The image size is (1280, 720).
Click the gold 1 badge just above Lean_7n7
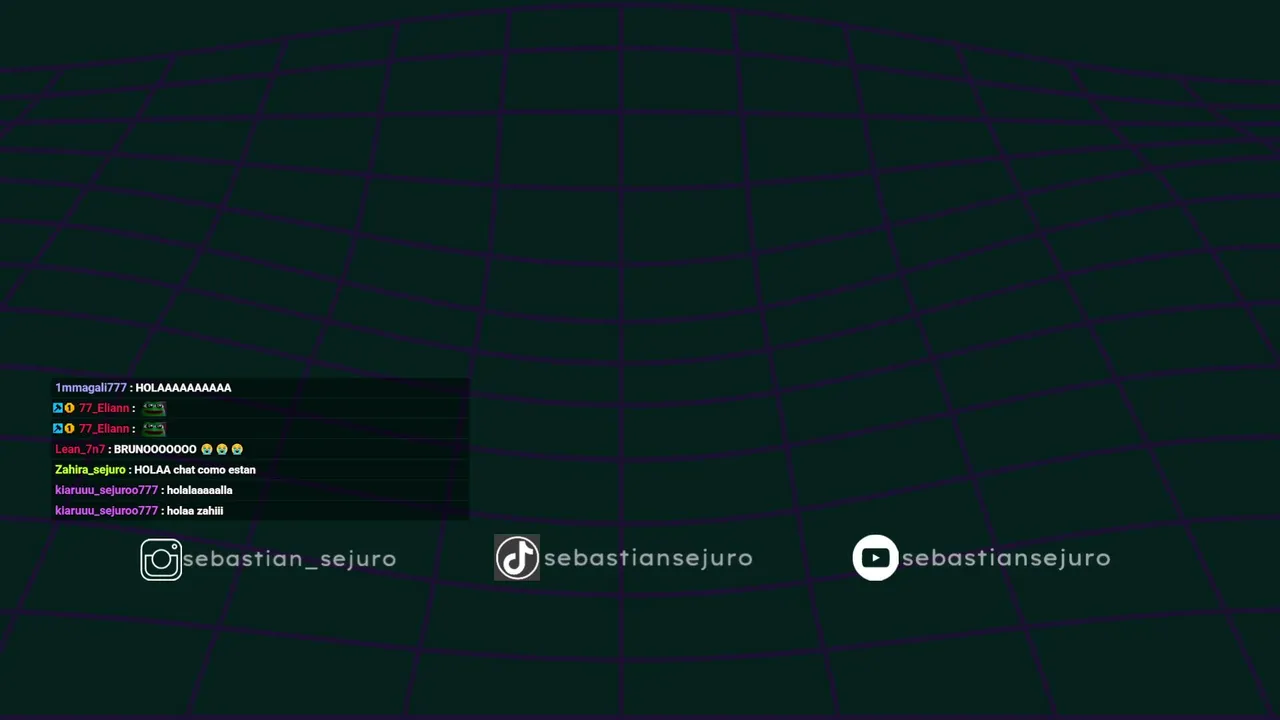pos(70,429)
